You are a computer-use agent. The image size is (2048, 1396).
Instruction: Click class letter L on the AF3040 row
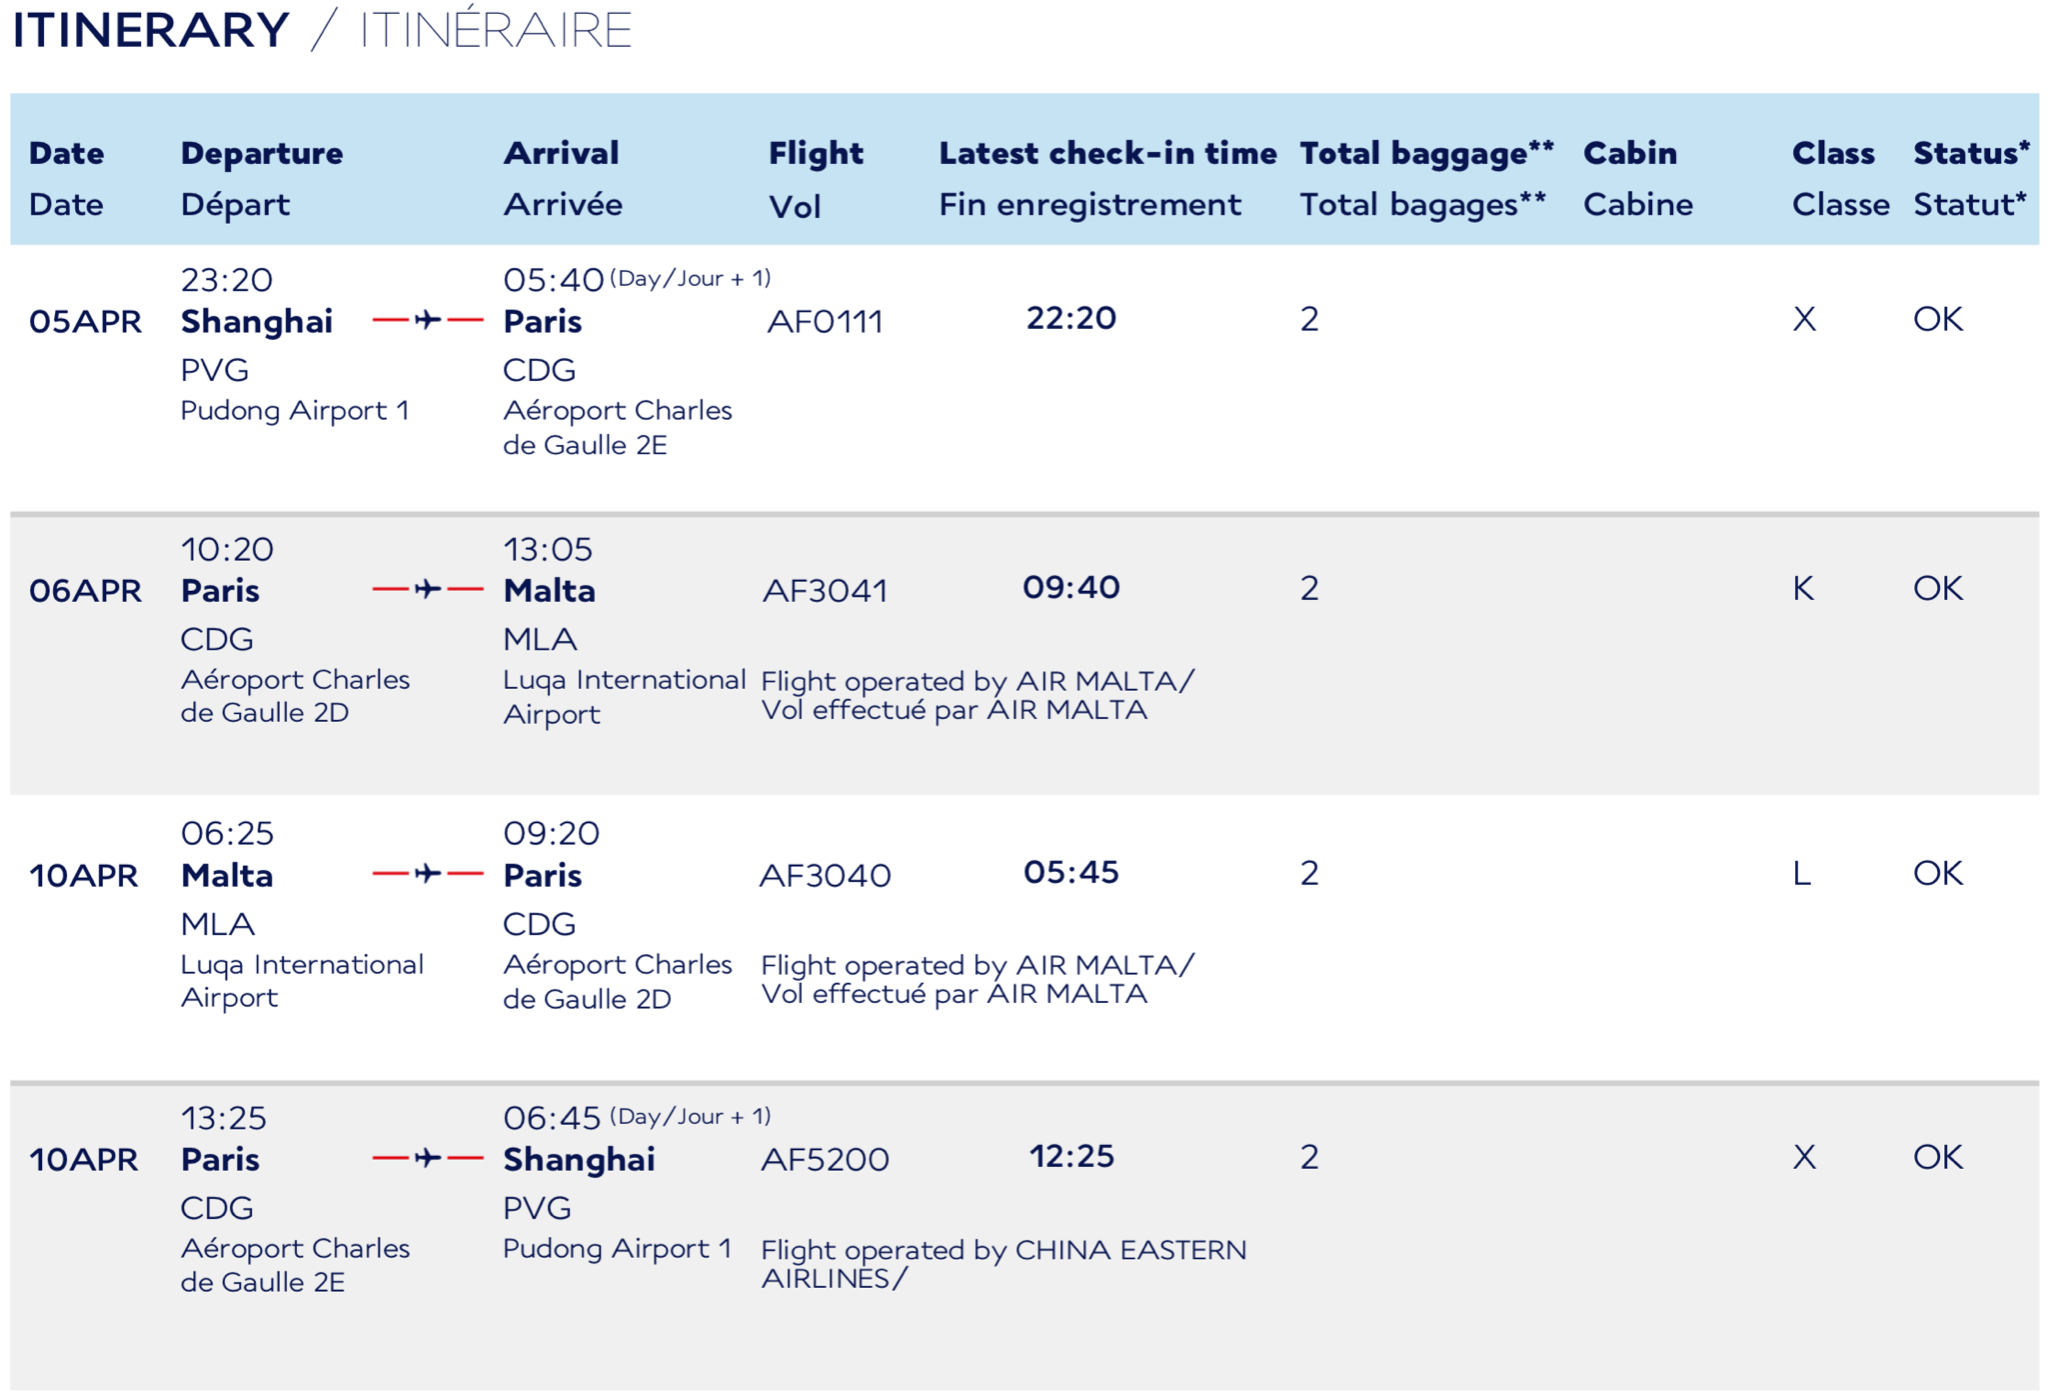click(x=1802, y=874)
